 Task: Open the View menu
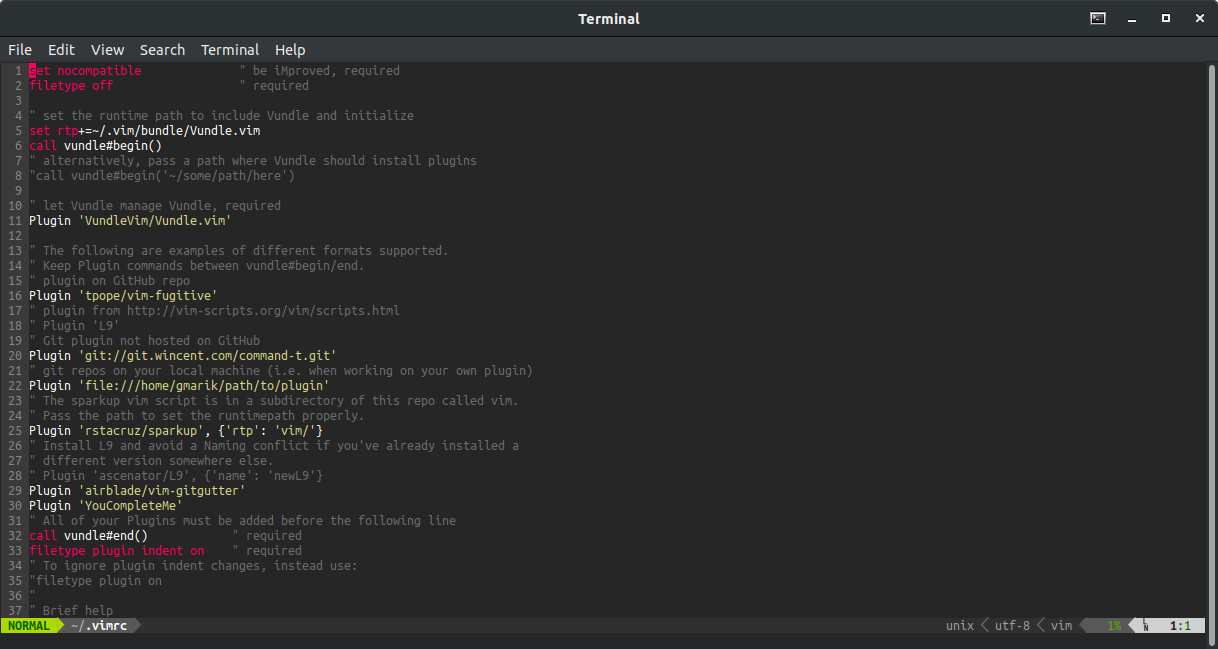point(107,50)
